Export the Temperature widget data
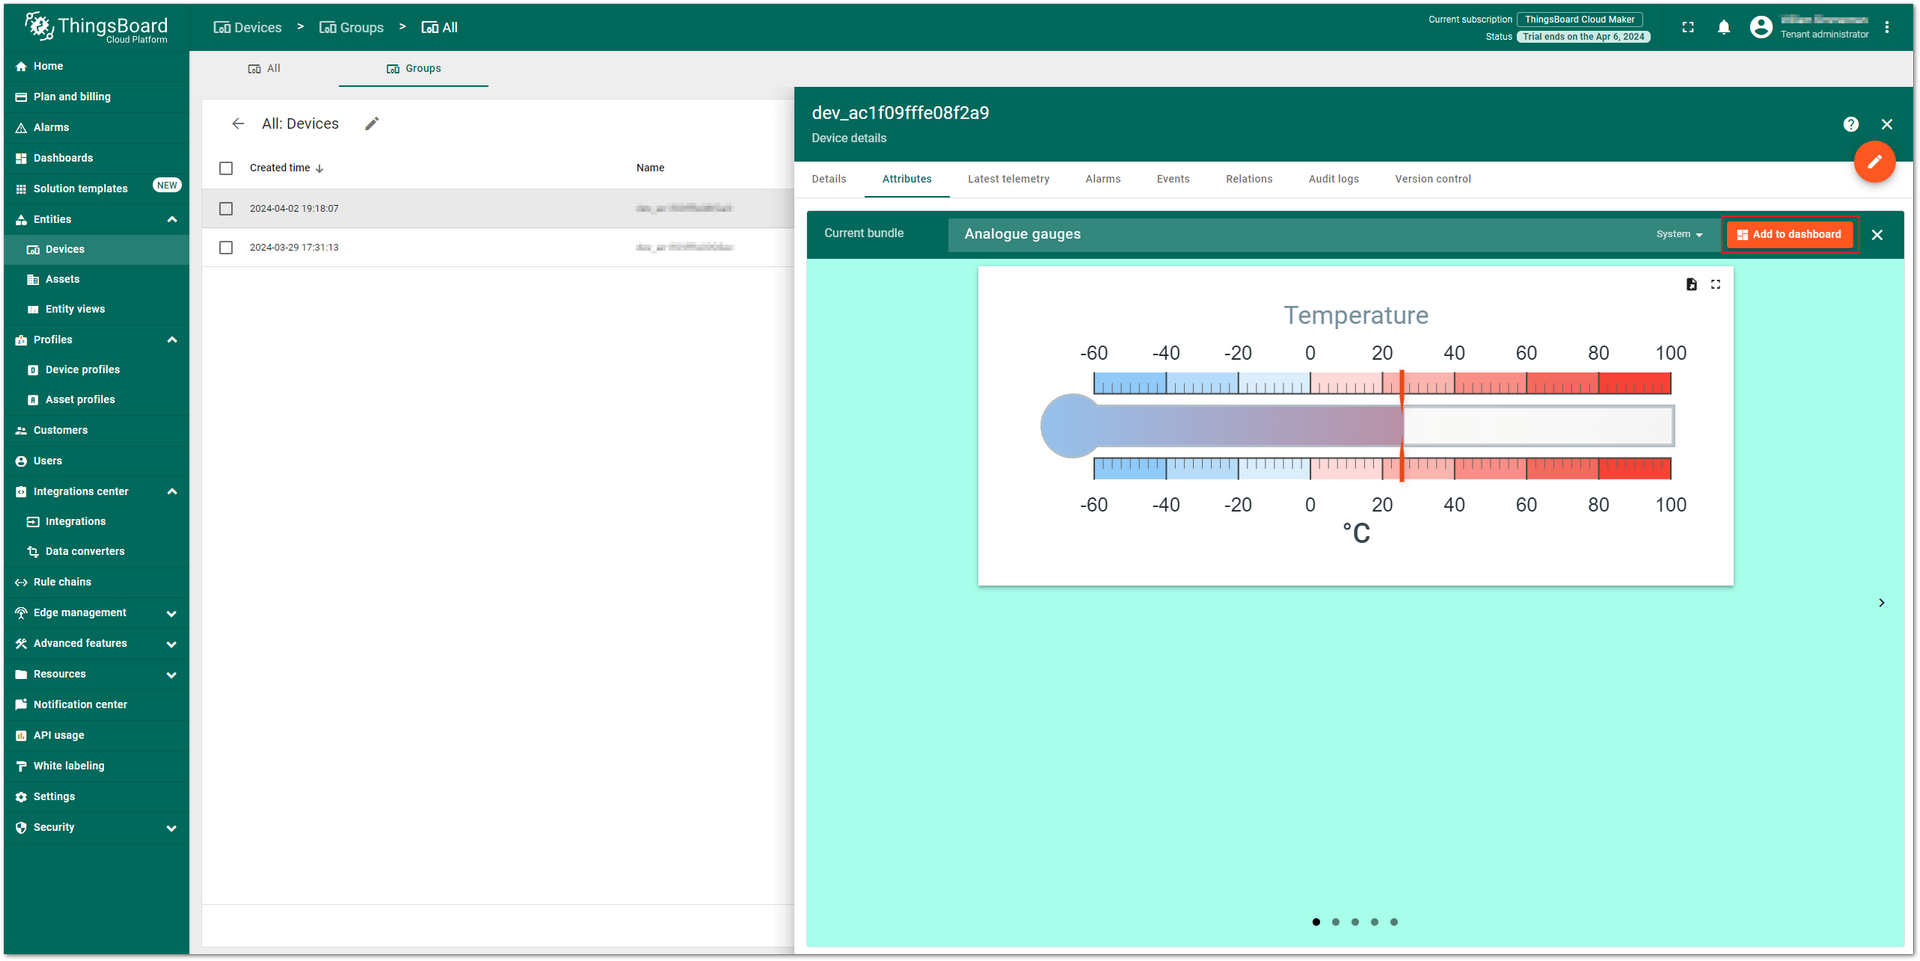Screen dimensions: 1920x961 click(1691, 284)
